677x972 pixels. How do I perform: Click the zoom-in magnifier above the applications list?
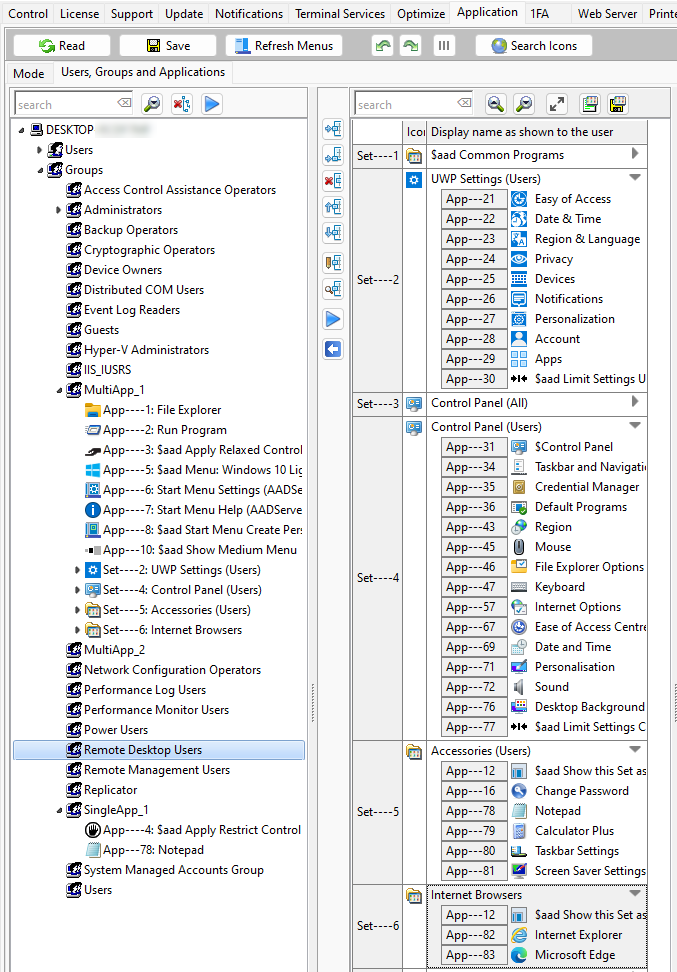(x=495, y=104)
